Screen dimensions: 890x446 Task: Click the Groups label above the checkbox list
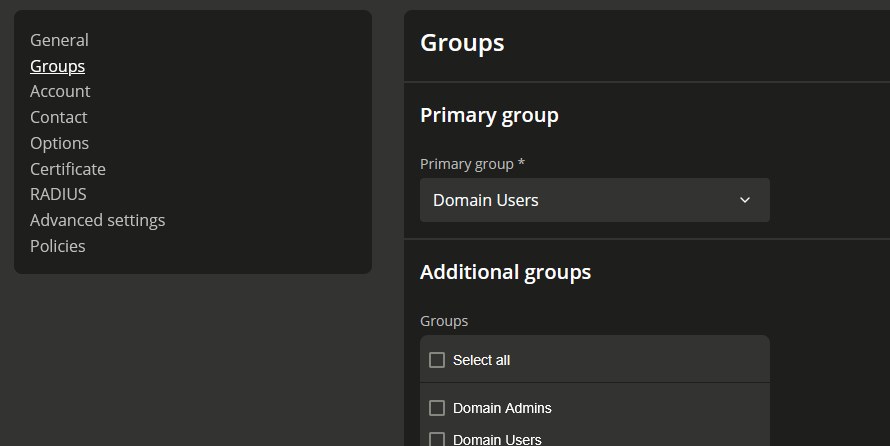(444, 321)
